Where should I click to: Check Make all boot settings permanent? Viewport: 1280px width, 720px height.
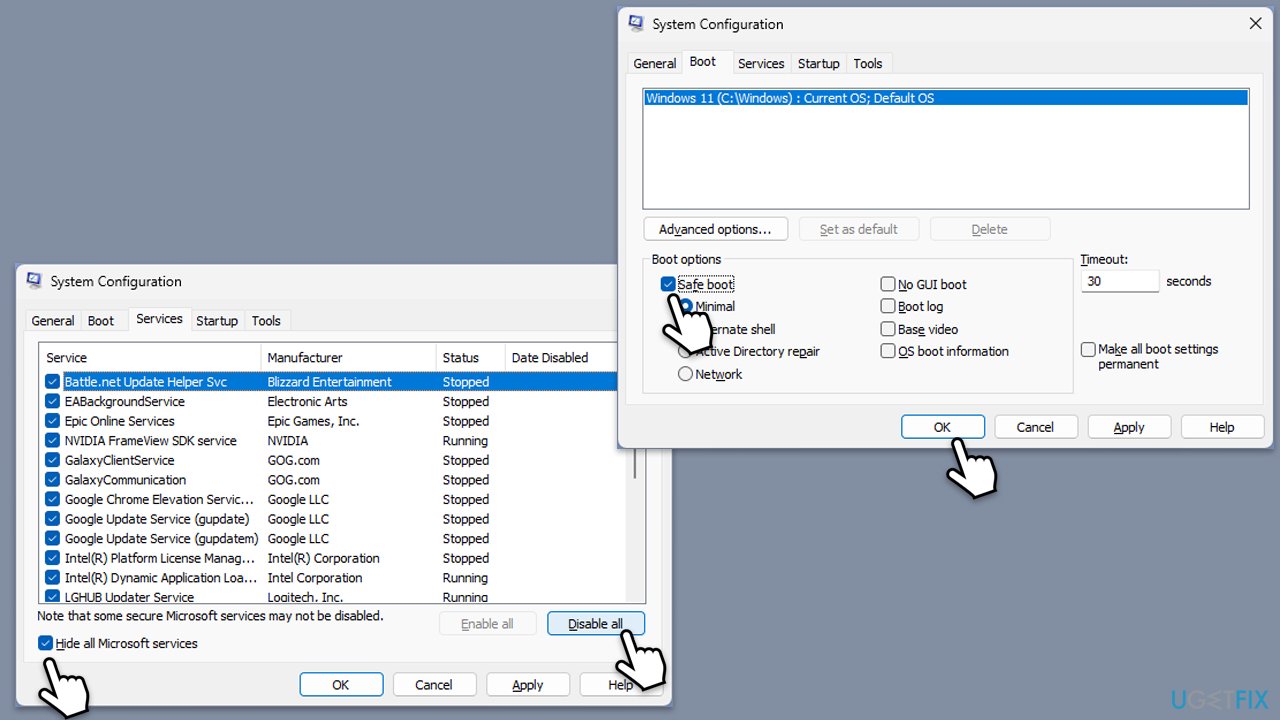click(x=1088, y=349)
